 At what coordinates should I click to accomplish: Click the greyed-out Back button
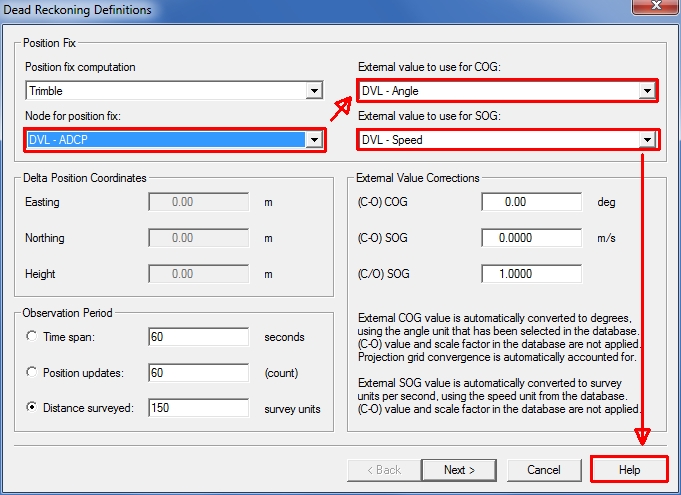pos(384,470)
